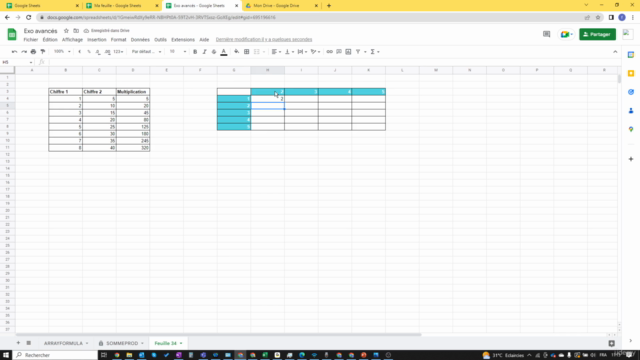Open vertical align dropdown
The image size is (640, 360).
pos(289,52)
